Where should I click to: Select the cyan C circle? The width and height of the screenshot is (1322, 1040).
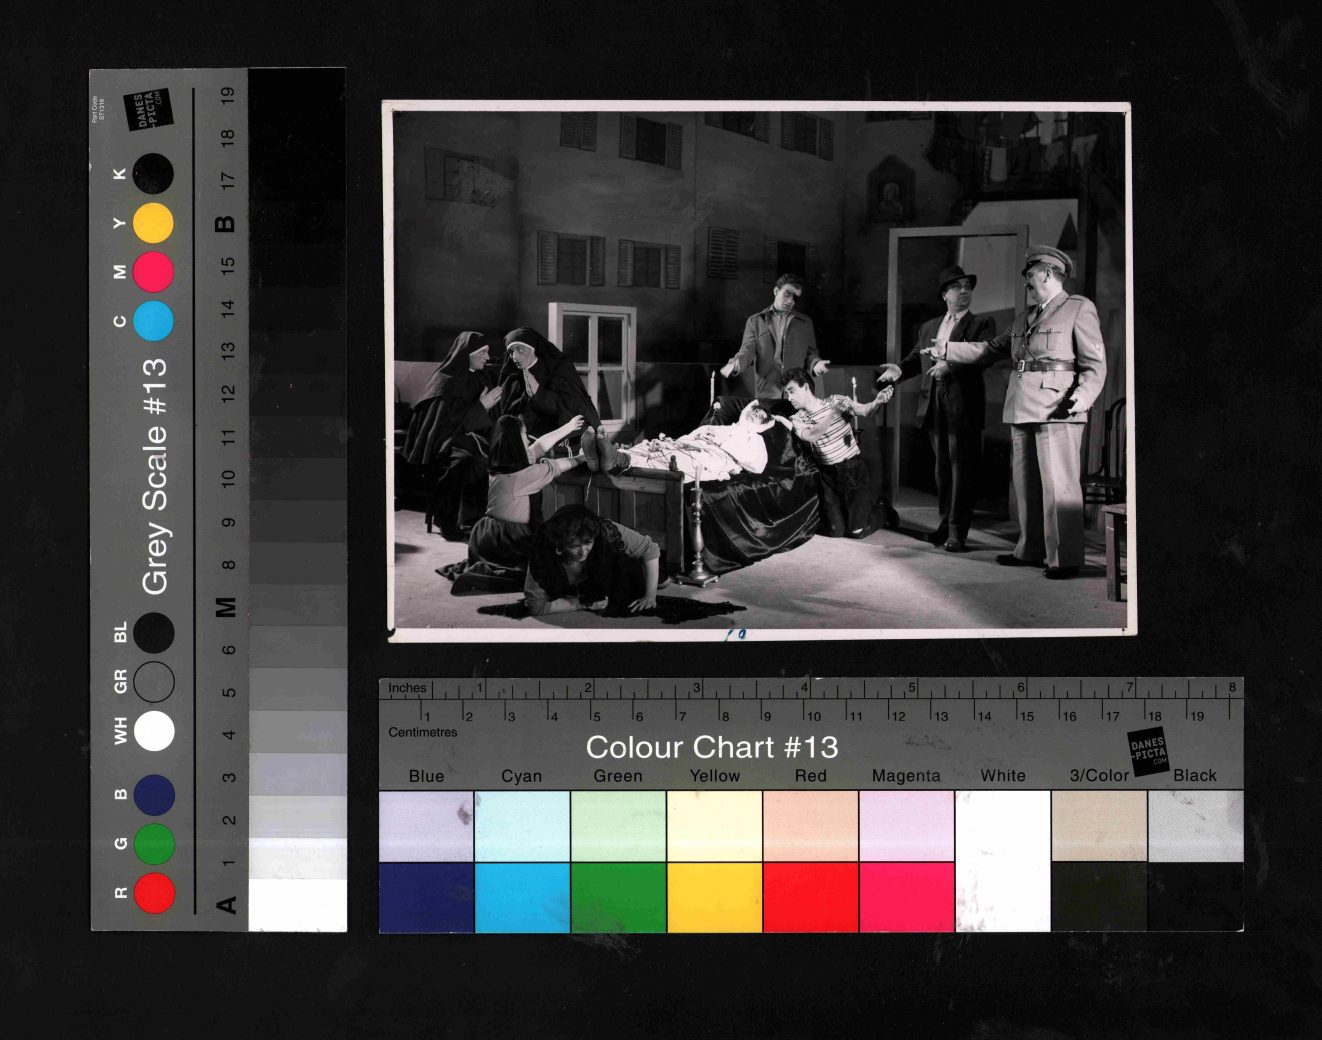153,321
